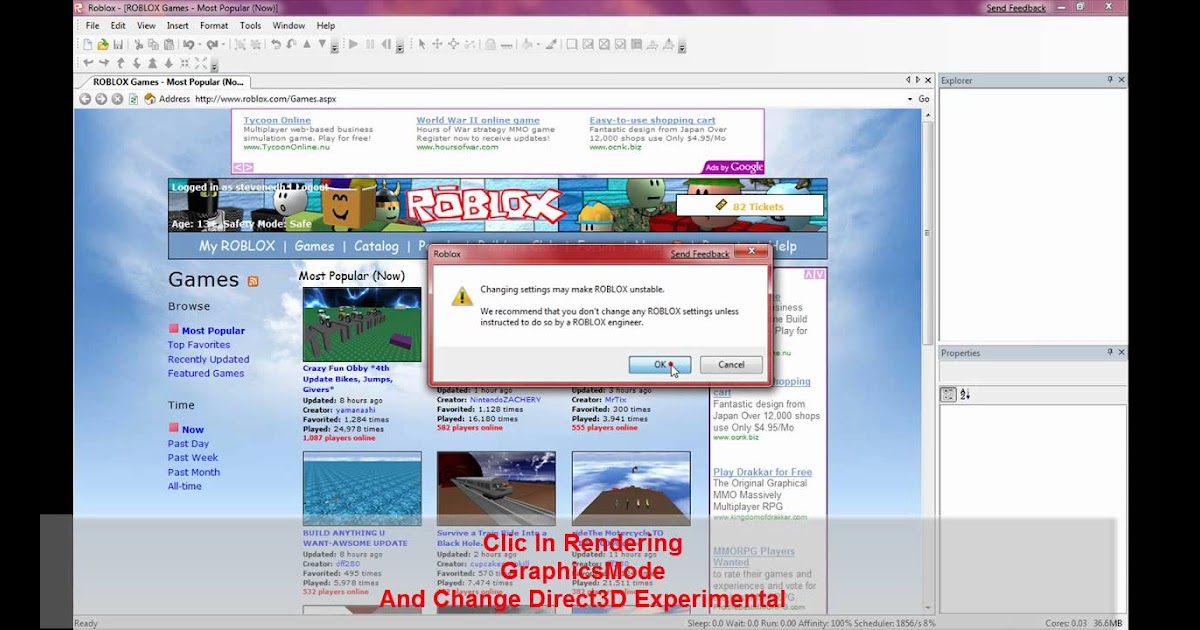Click the Home icon beside Address
Screen dimensions: 1200x630
[x=150, y=99]
